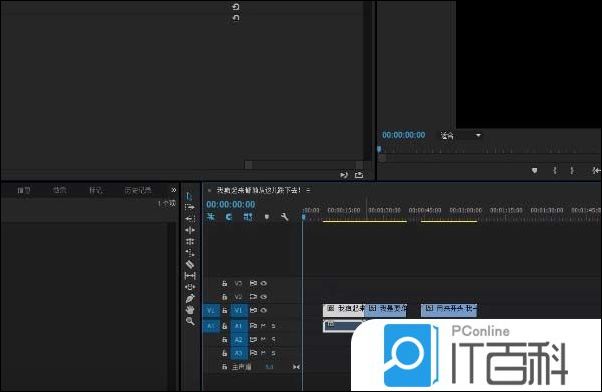Screen dimensions: 602x392
Task: Toggle V1 source patch button
Action: pos(211,310)
